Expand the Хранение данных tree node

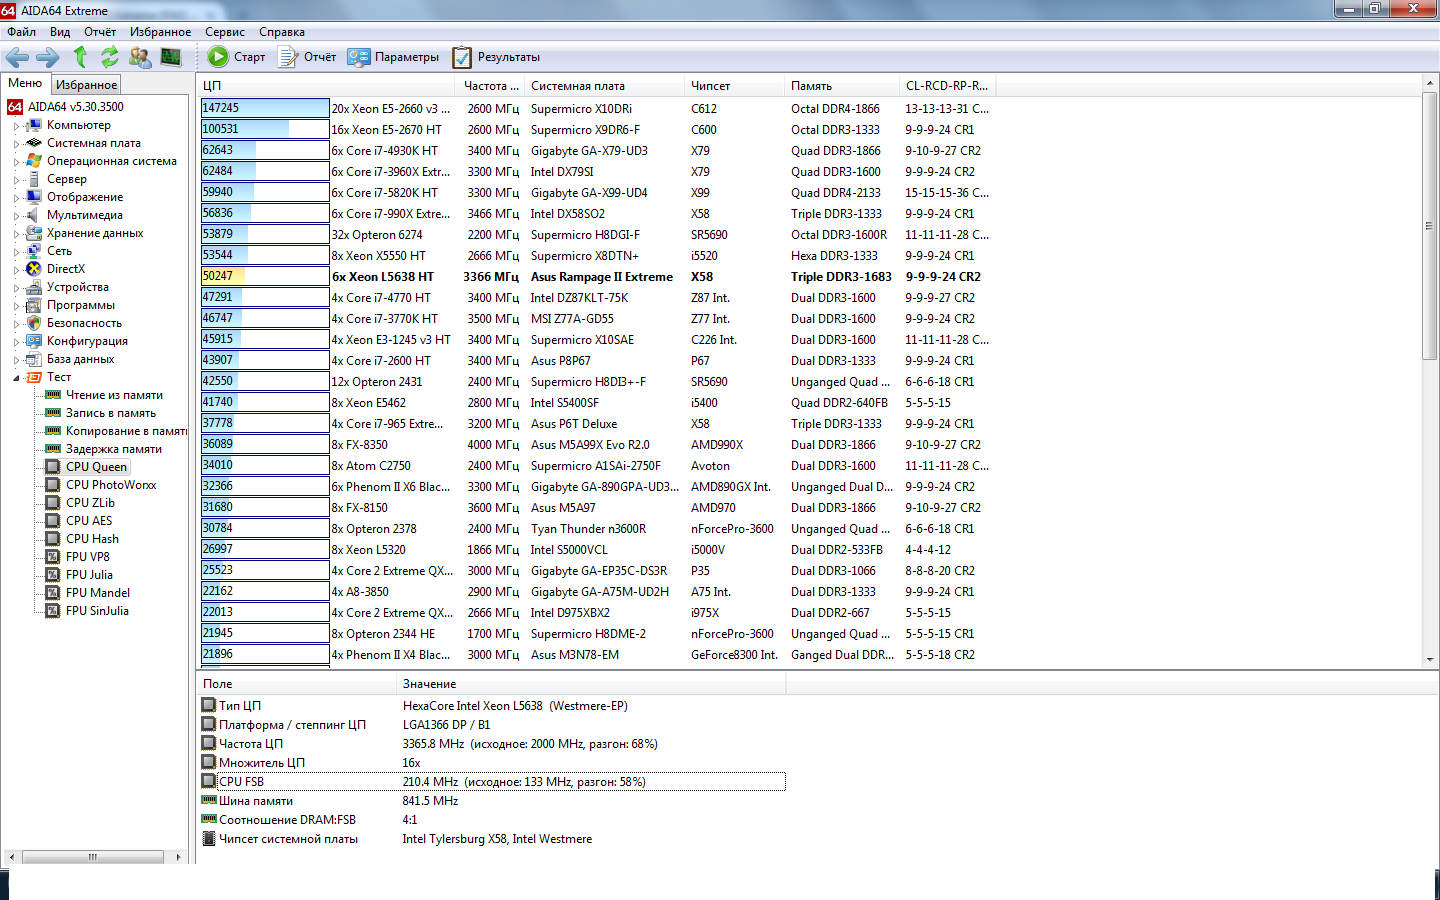pyautogui.click(x=16, y=234)
